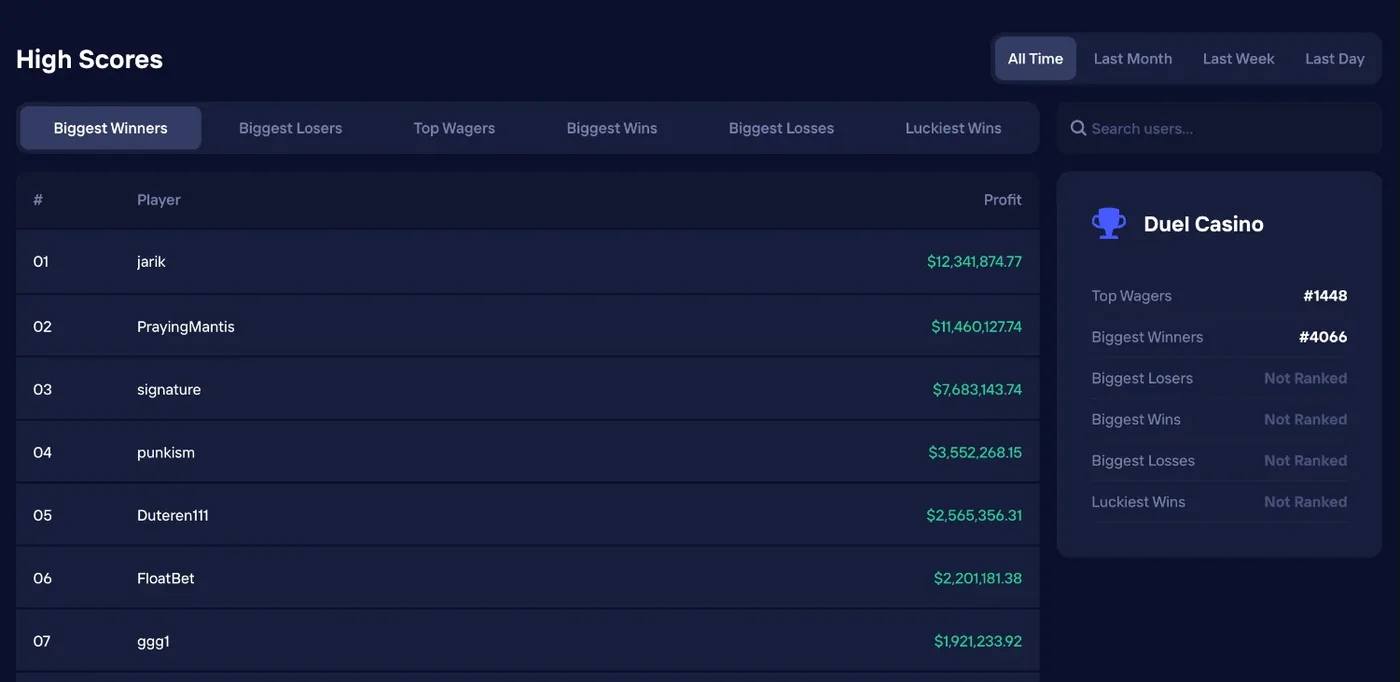Click profit value $2,565,356.31
This screenshot has width=1400, height=682.
974,516
